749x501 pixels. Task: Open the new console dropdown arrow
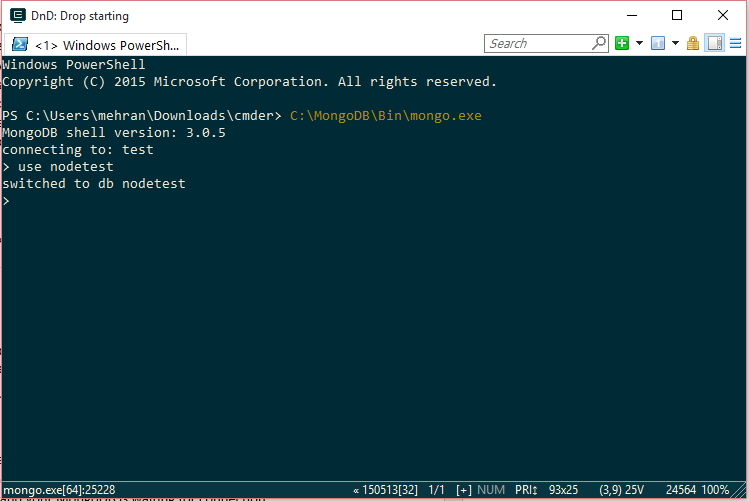tap(639, 43)
